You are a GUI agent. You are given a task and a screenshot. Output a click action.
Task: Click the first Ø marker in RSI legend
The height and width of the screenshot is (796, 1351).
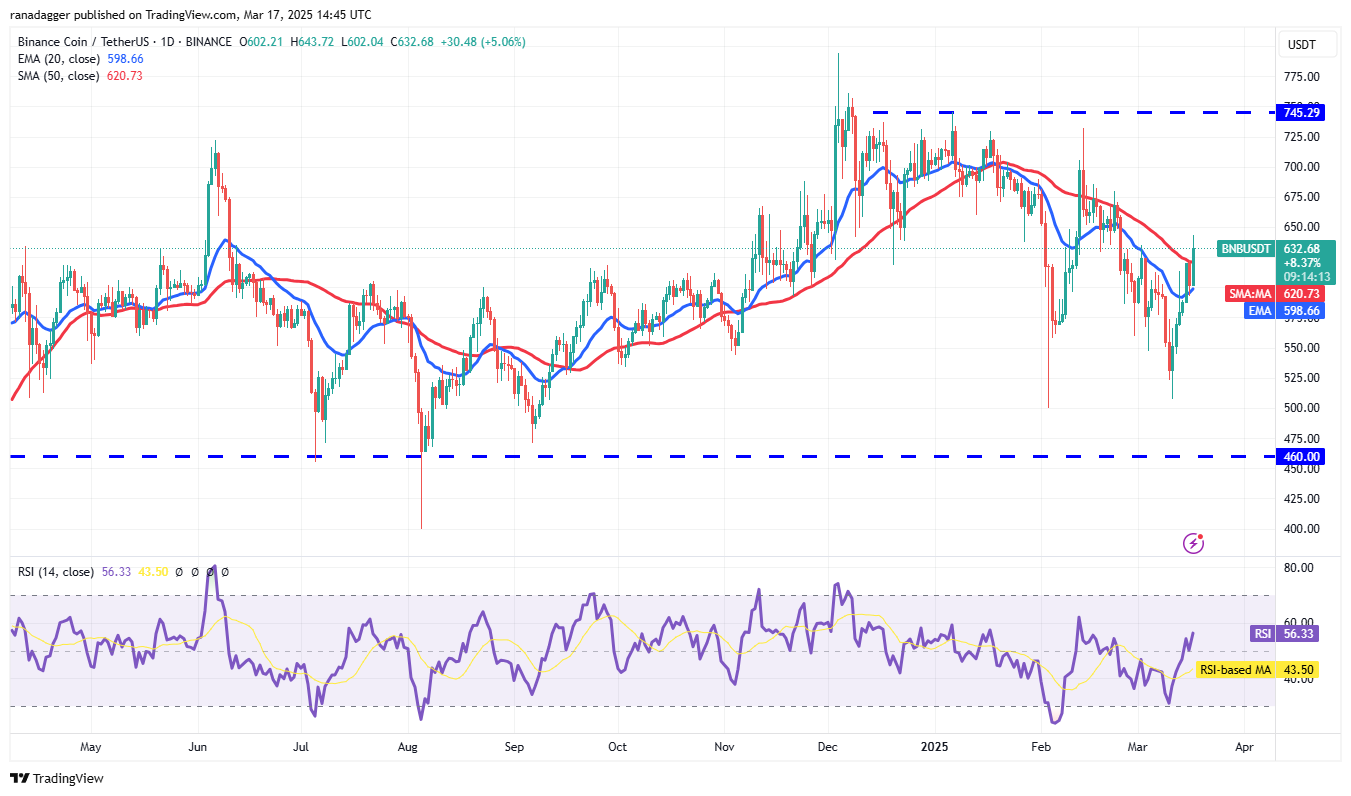coord(179,572)
